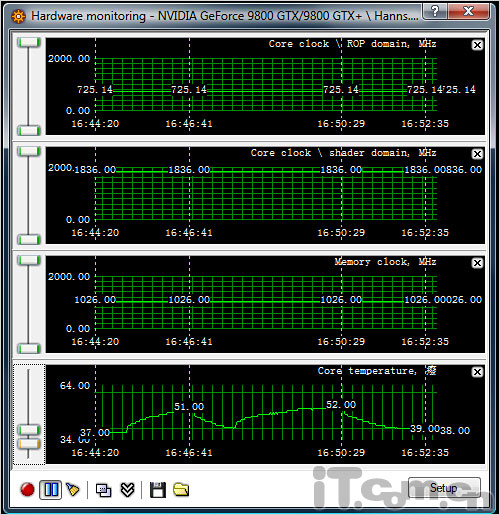The width and height of the screenshot is (500, 515).
Task: Click the upper slider handle of ROP domain graph
Action: pyautogui.click(x=29, y=42)
